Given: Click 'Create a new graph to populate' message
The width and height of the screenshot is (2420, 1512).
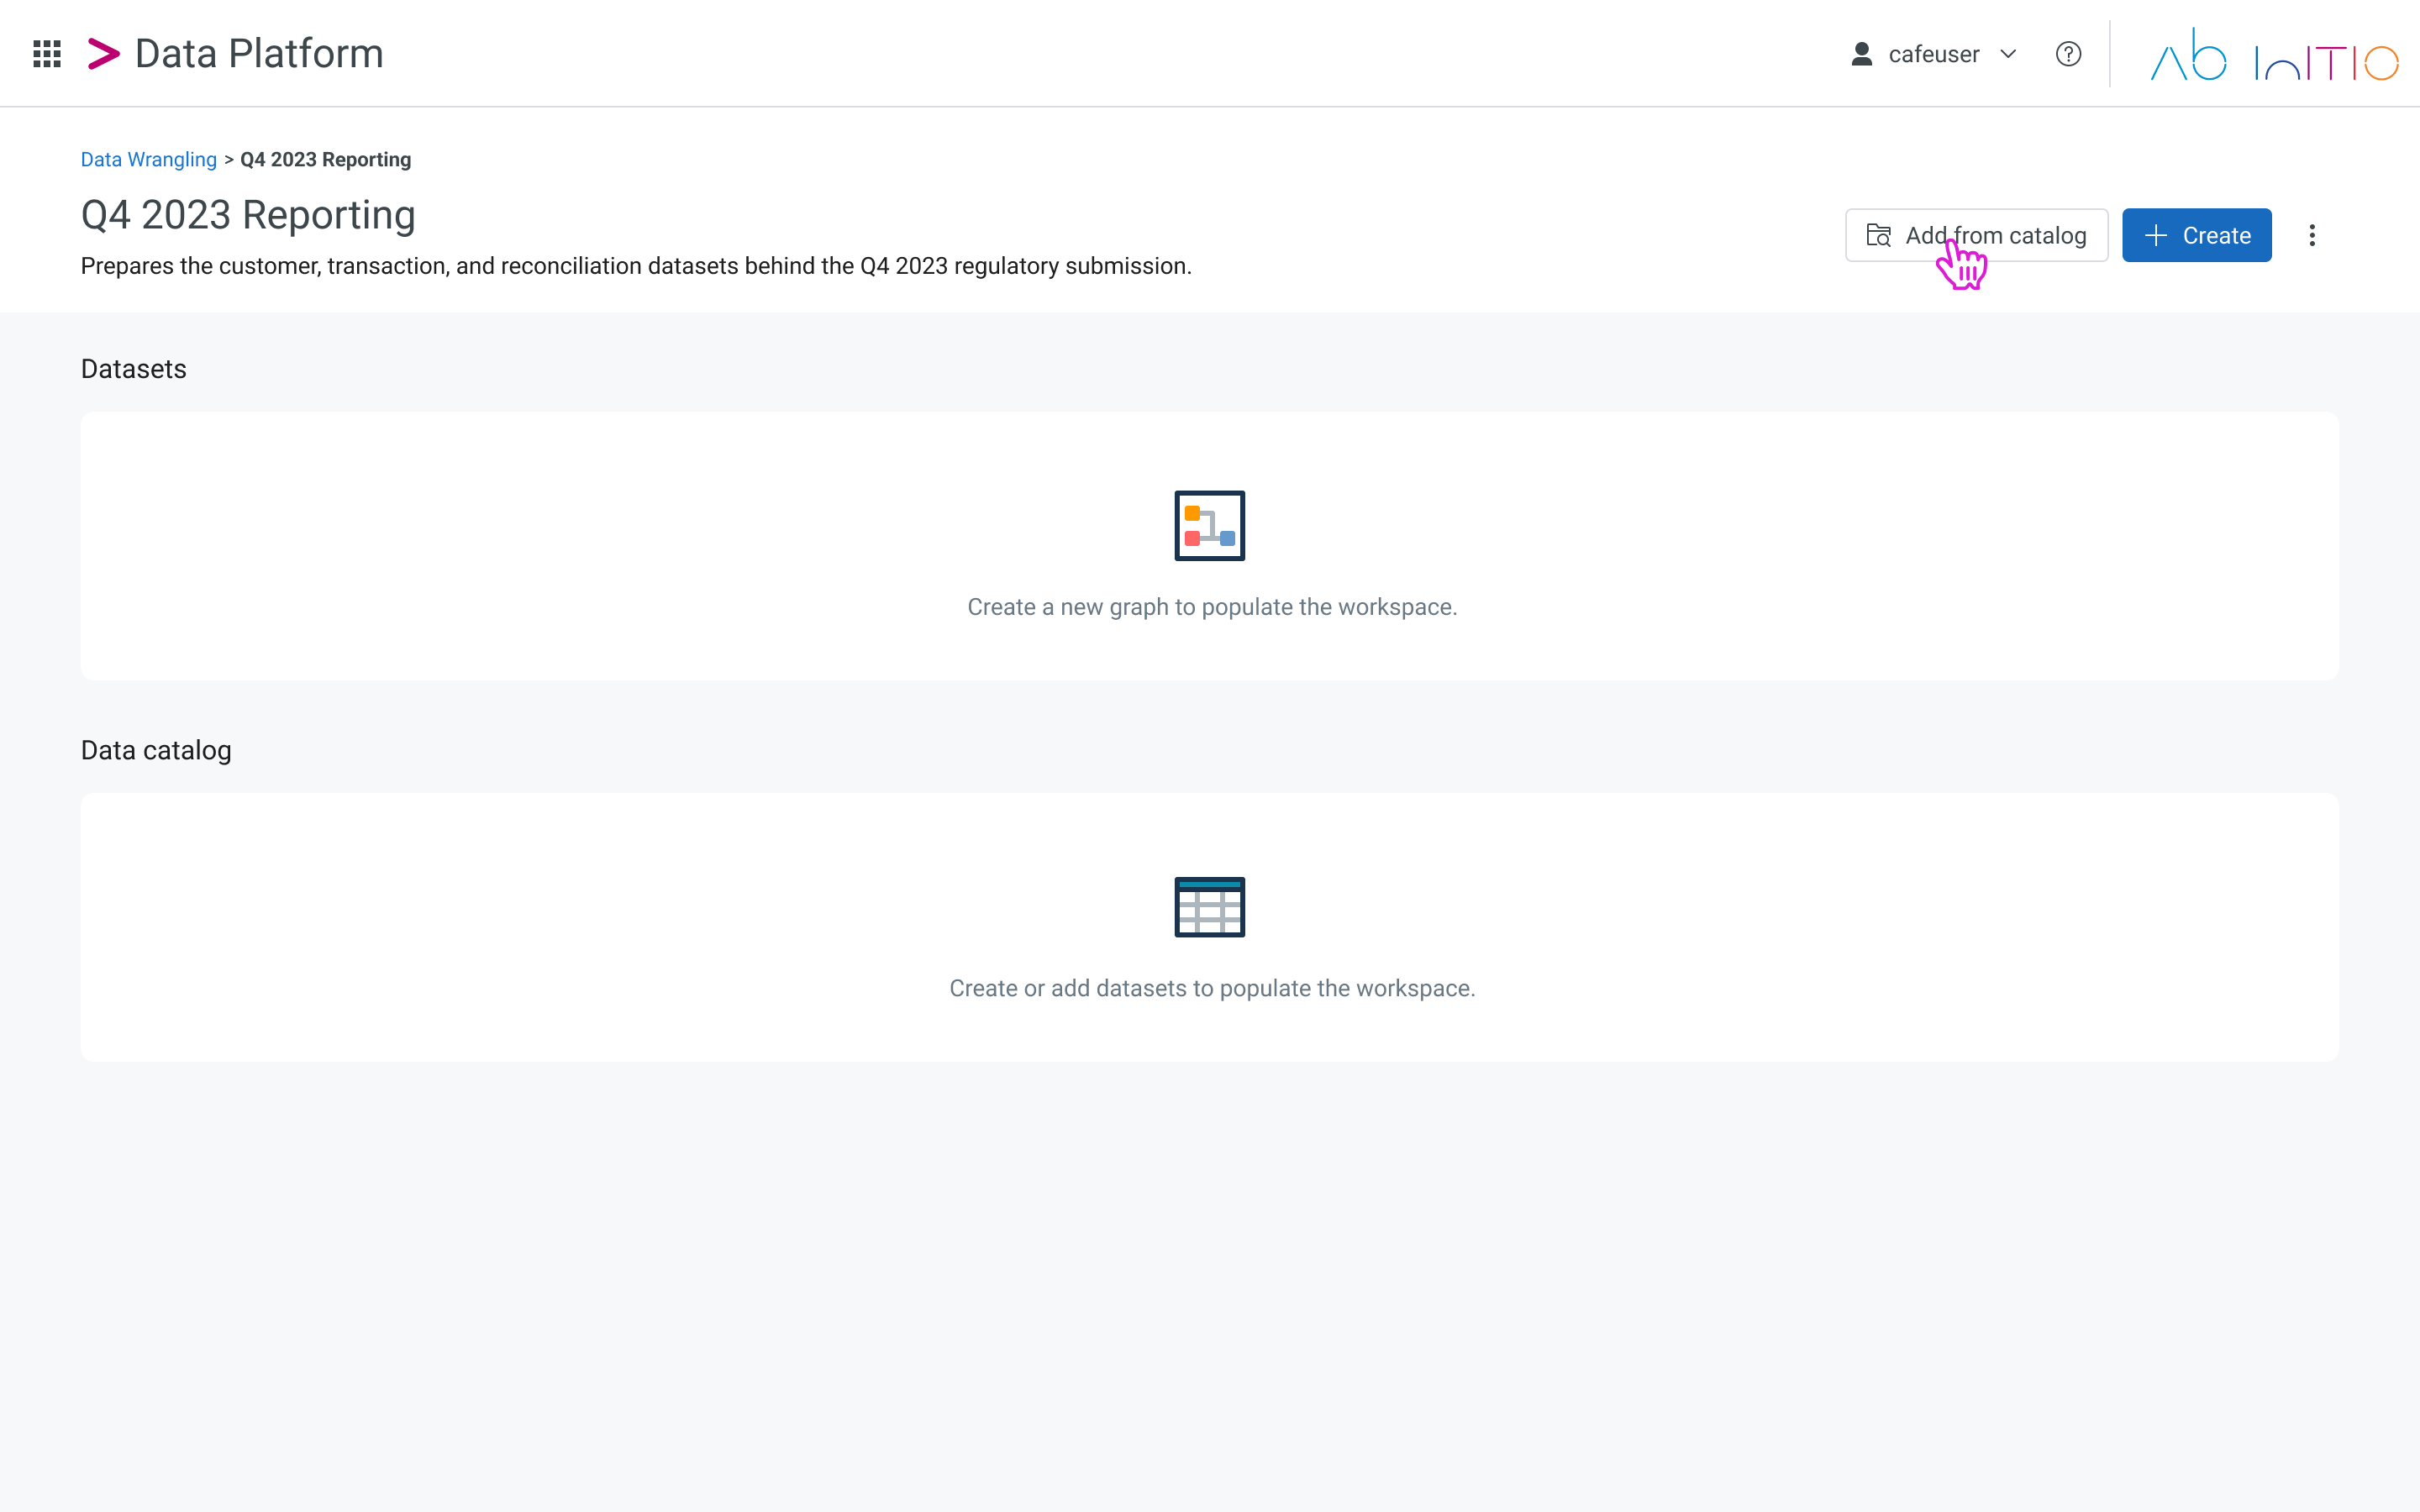Looking at the screenshot, I should [1212, 607].
